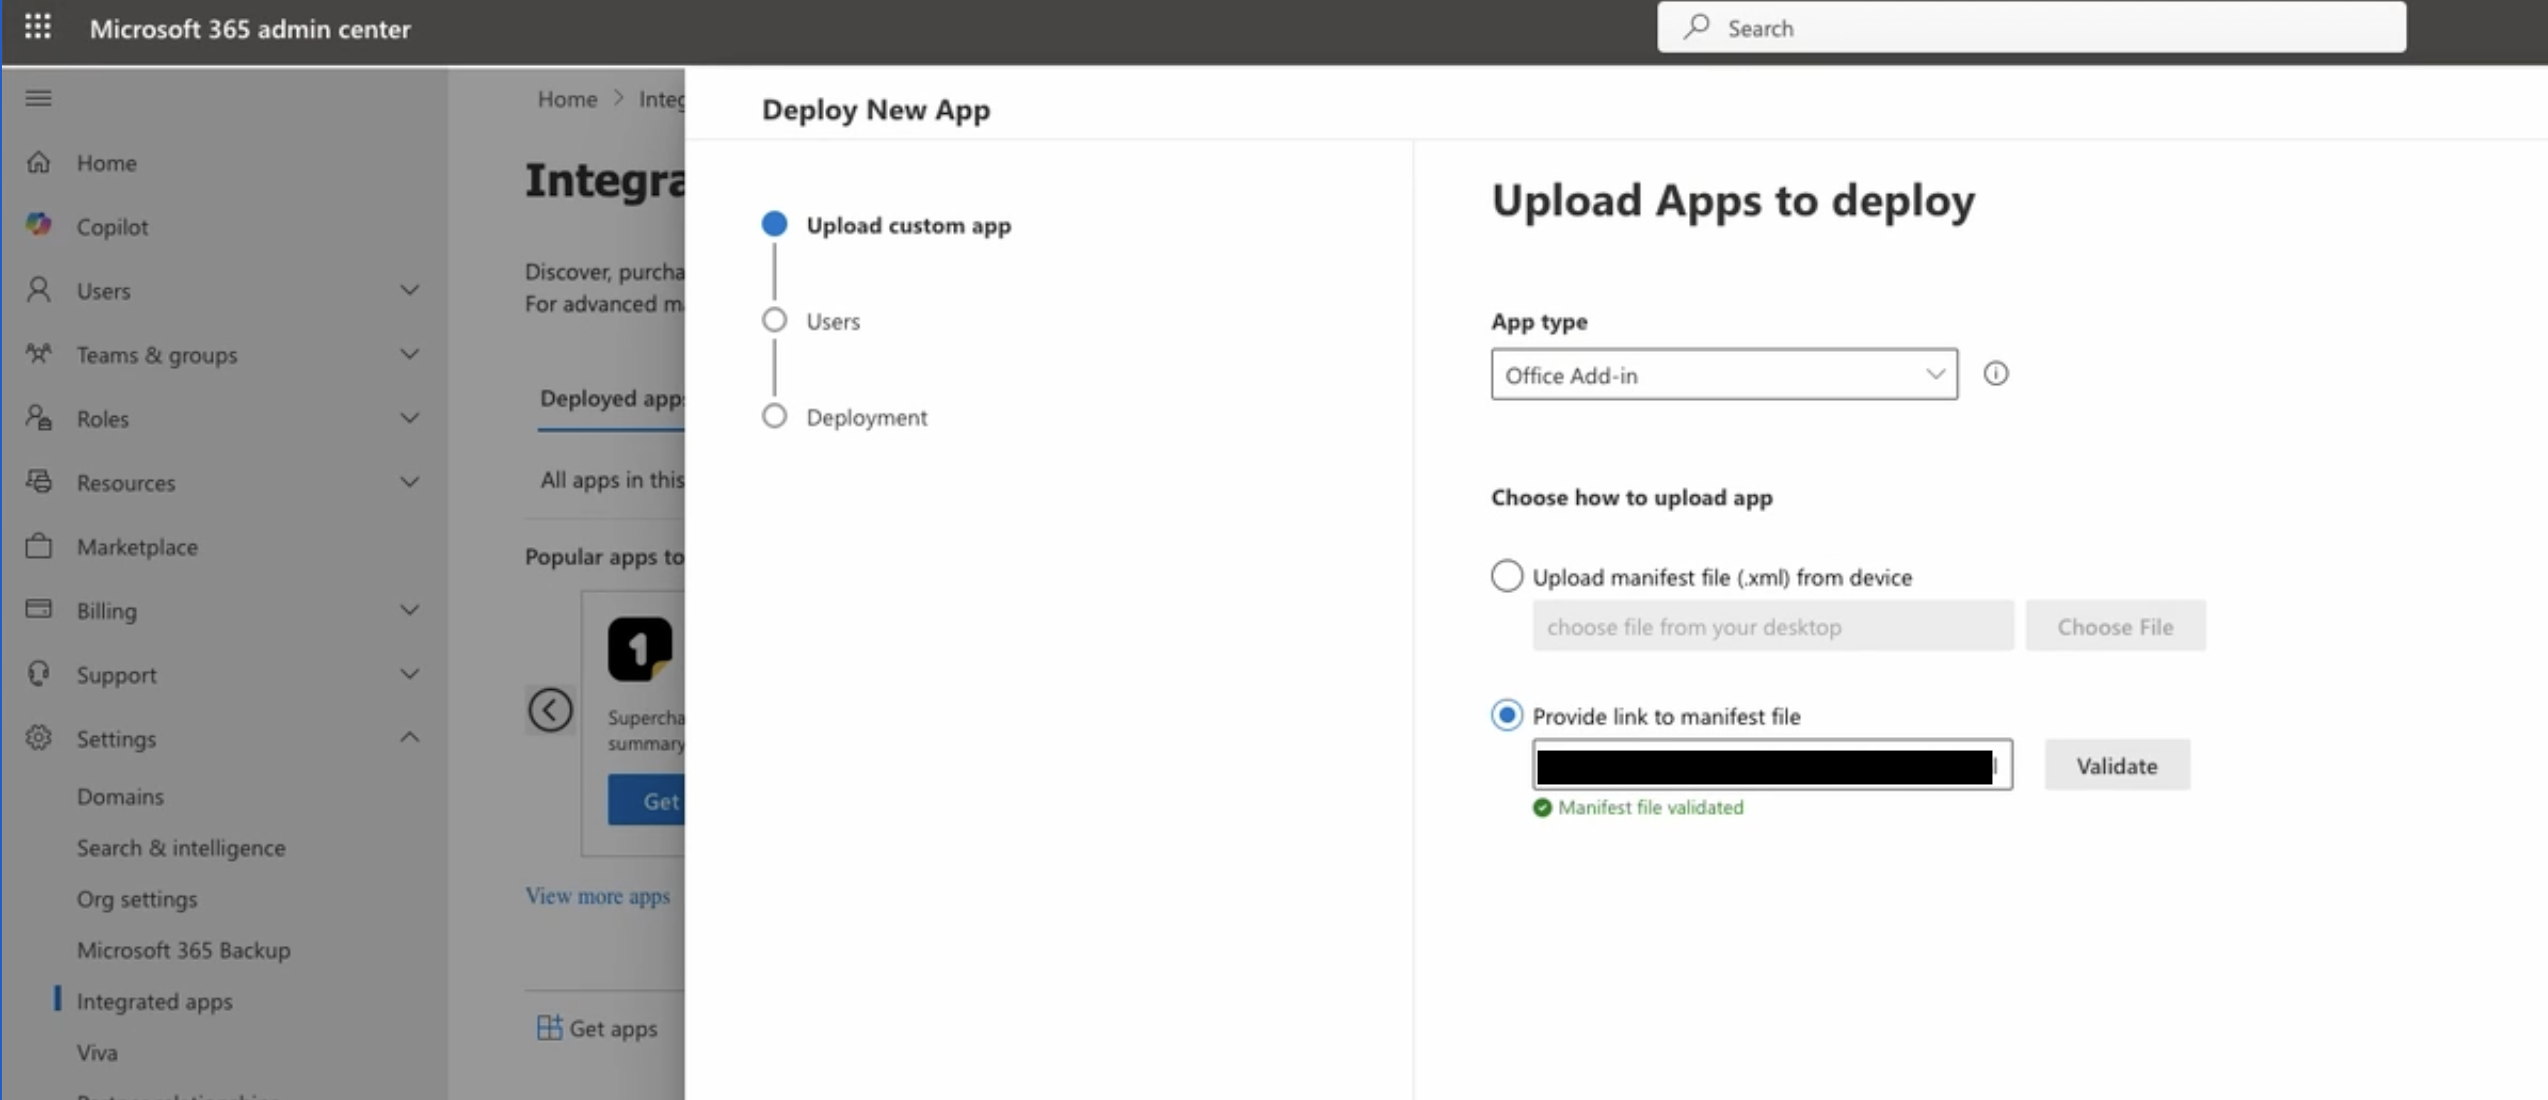Open the Office Add-in app type dropdown

[1723, 375]
